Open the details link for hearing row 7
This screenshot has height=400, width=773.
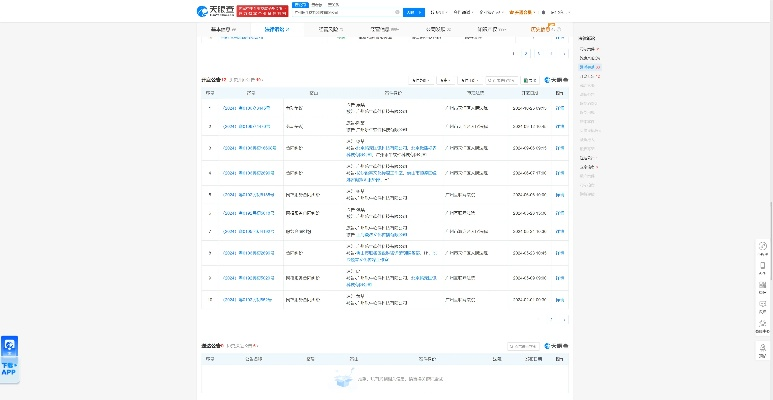560,232
